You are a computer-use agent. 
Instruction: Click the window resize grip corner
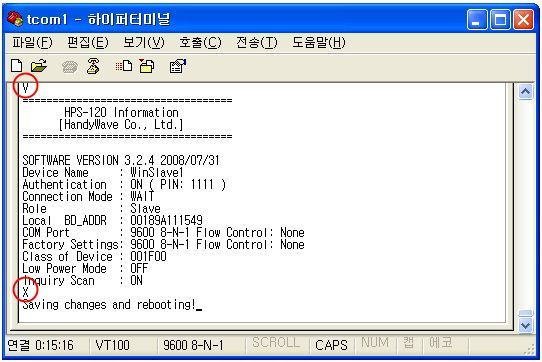point(530,350)
